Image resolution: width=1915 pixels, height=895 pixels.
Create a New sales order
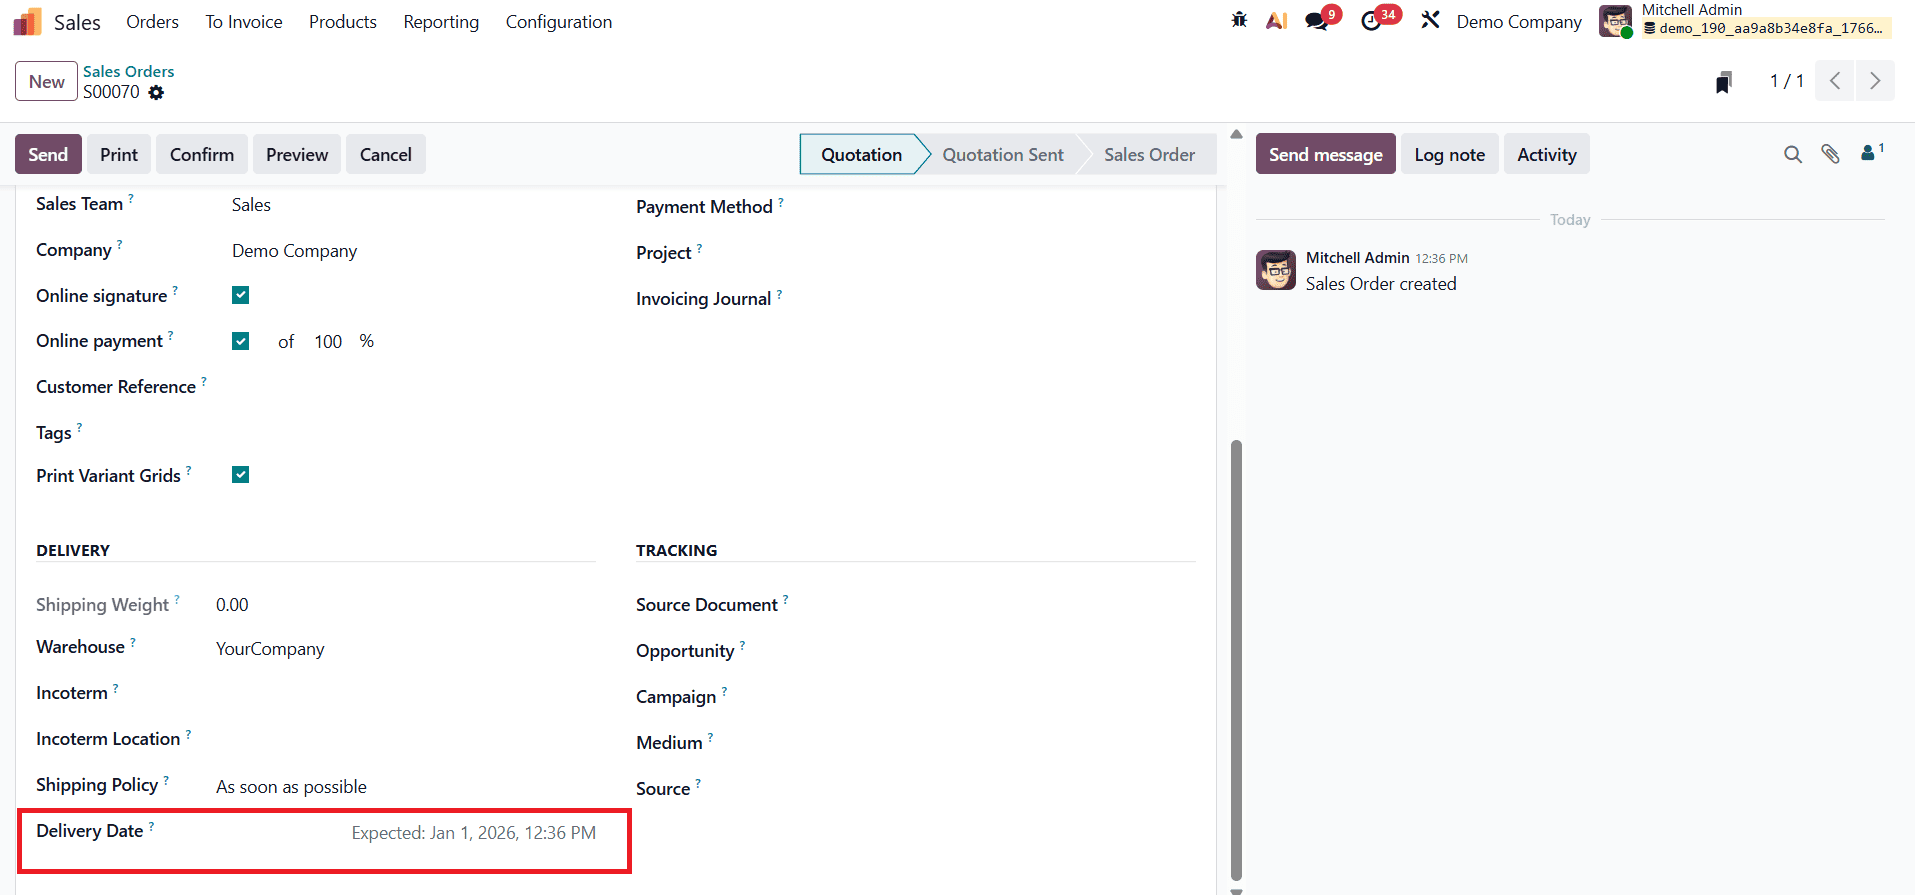[46, 82]
